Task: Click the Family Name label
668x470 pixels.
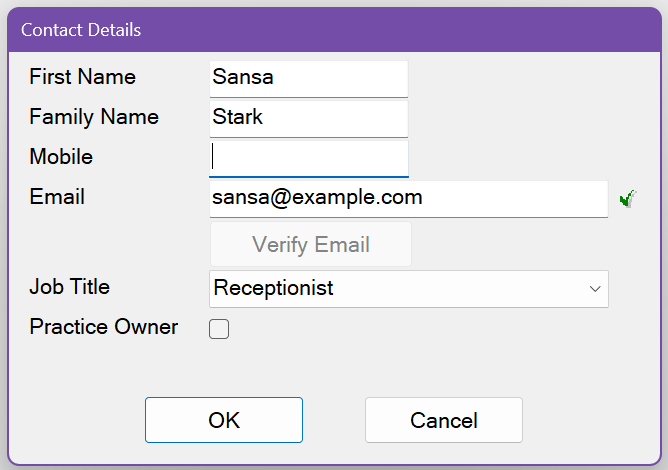Action: [x=94, y=117]
